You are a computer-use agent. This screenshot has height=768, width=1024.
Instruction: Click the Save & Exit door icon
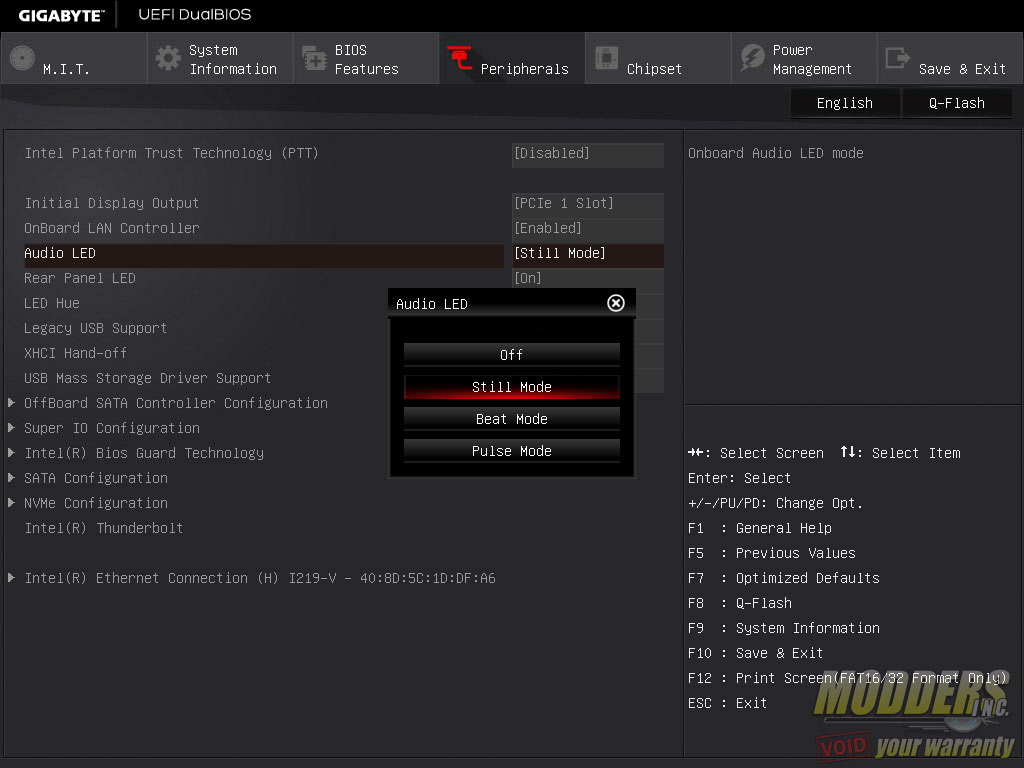(897, 58)
